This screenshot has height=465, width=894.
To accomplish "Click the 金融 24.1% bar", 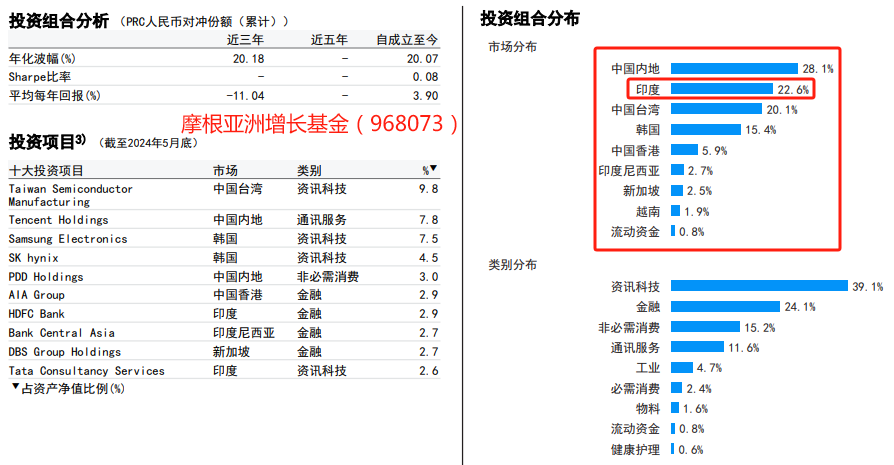I will coord(725,307).
